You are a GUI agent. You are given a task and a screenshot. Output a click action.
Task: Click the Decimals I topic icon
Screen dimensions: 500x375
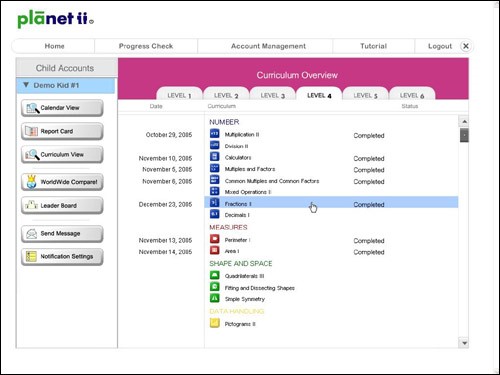tap(214, 214)
